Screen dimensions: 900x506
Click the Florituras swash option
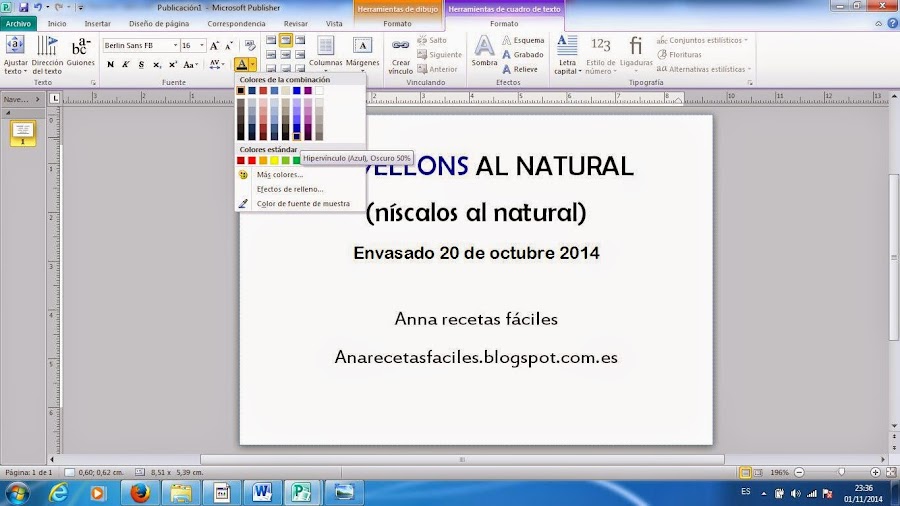point(679,55)
